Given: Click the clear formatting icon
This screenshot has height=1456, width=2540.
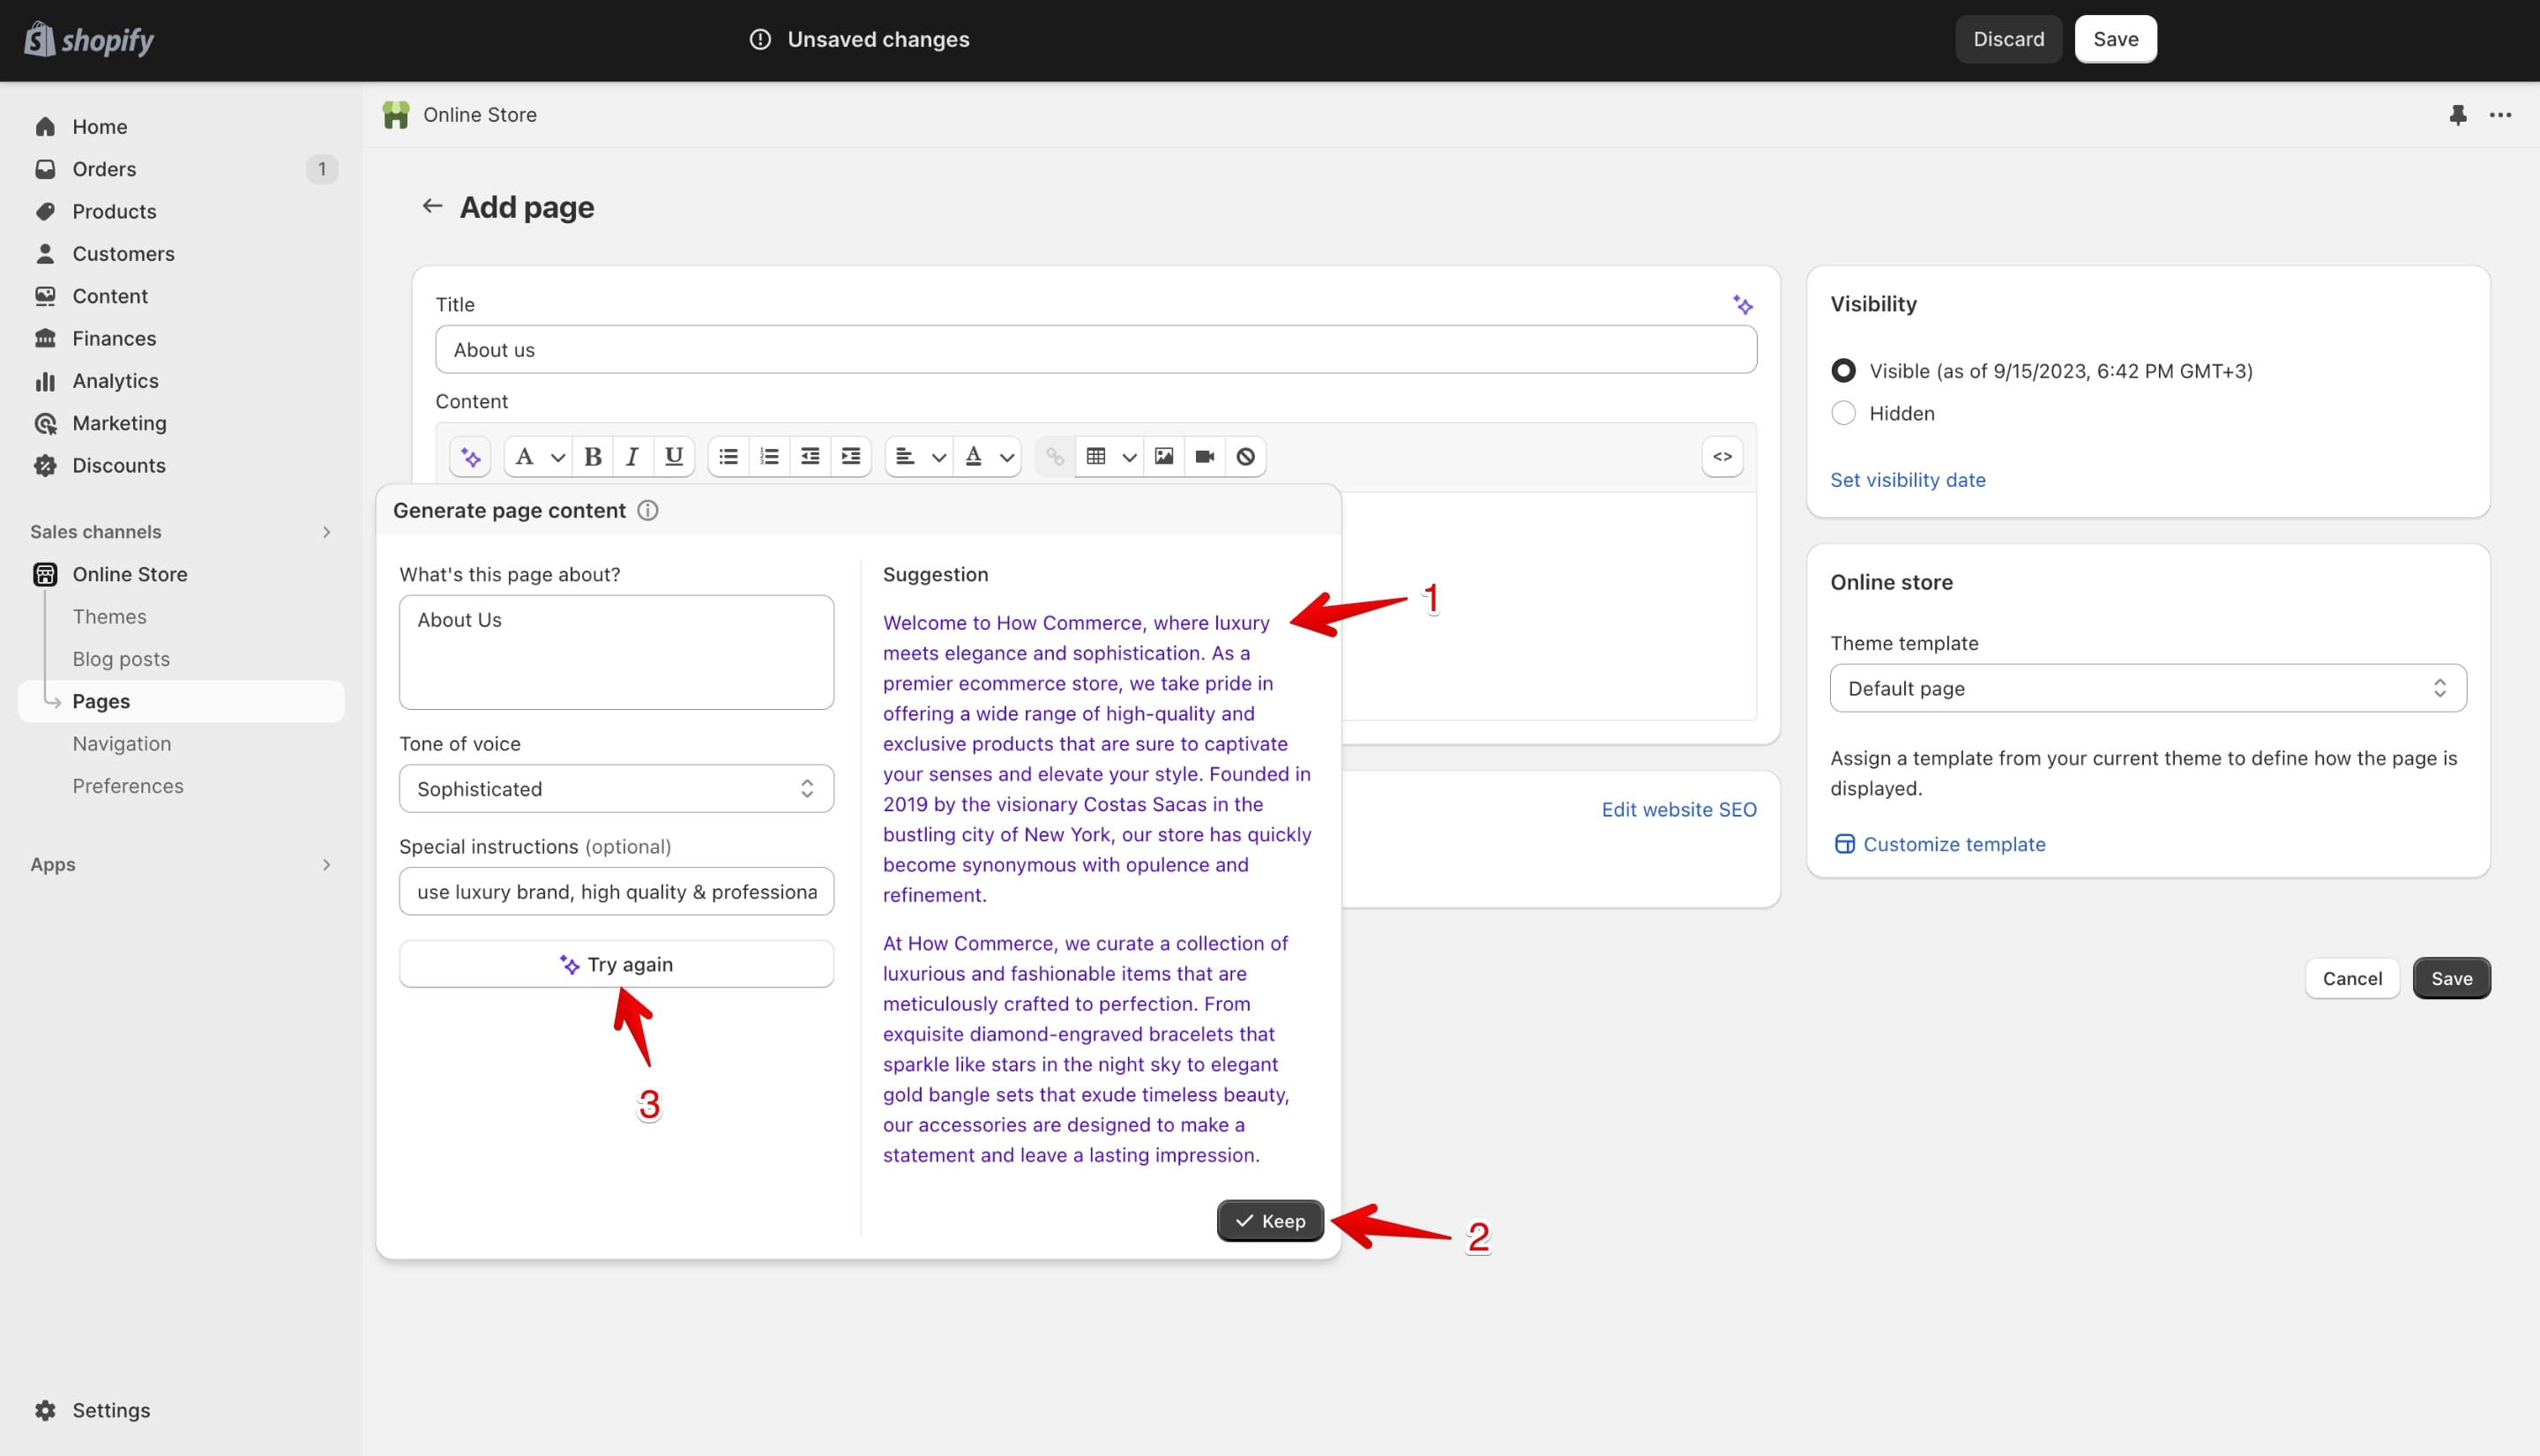Looking at the screenshot, I should 1245,457.
